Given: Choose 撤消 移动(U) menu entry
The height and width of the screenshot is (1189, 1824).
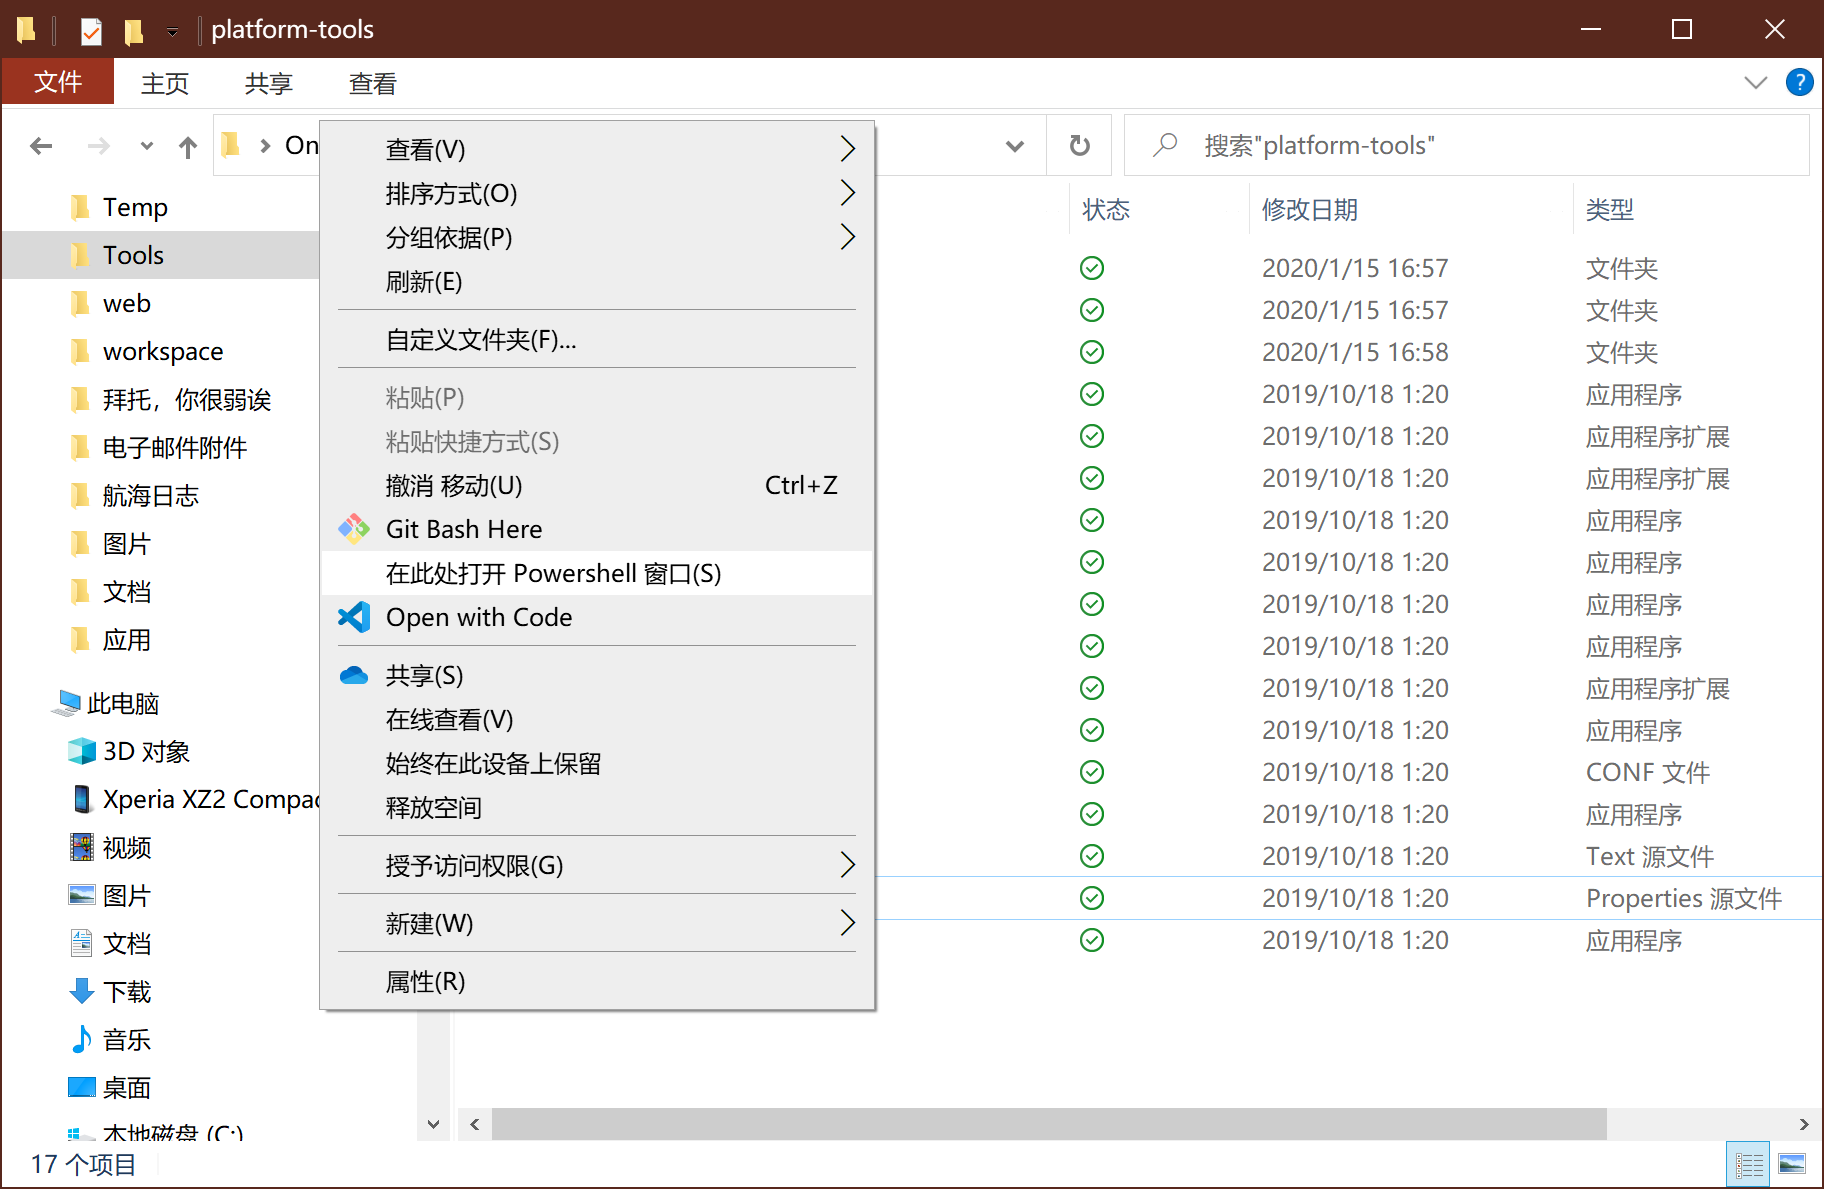Looking at the screenshot, I should point(597,485).
